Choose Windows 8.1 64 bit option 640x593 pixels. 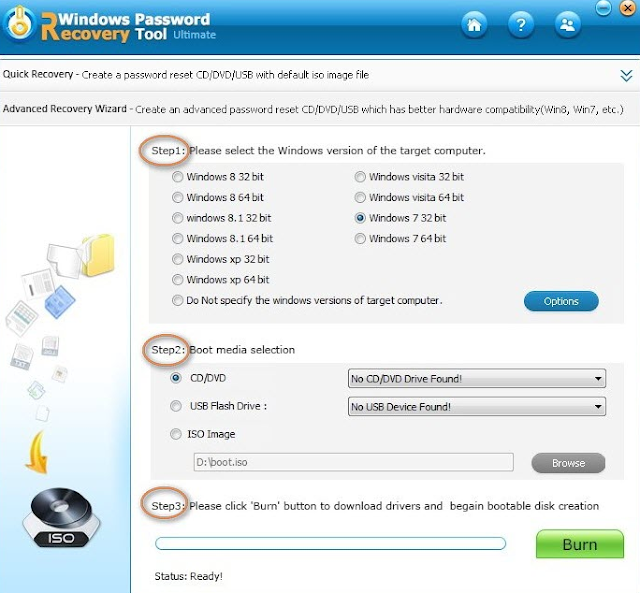[x=177, y=238]
